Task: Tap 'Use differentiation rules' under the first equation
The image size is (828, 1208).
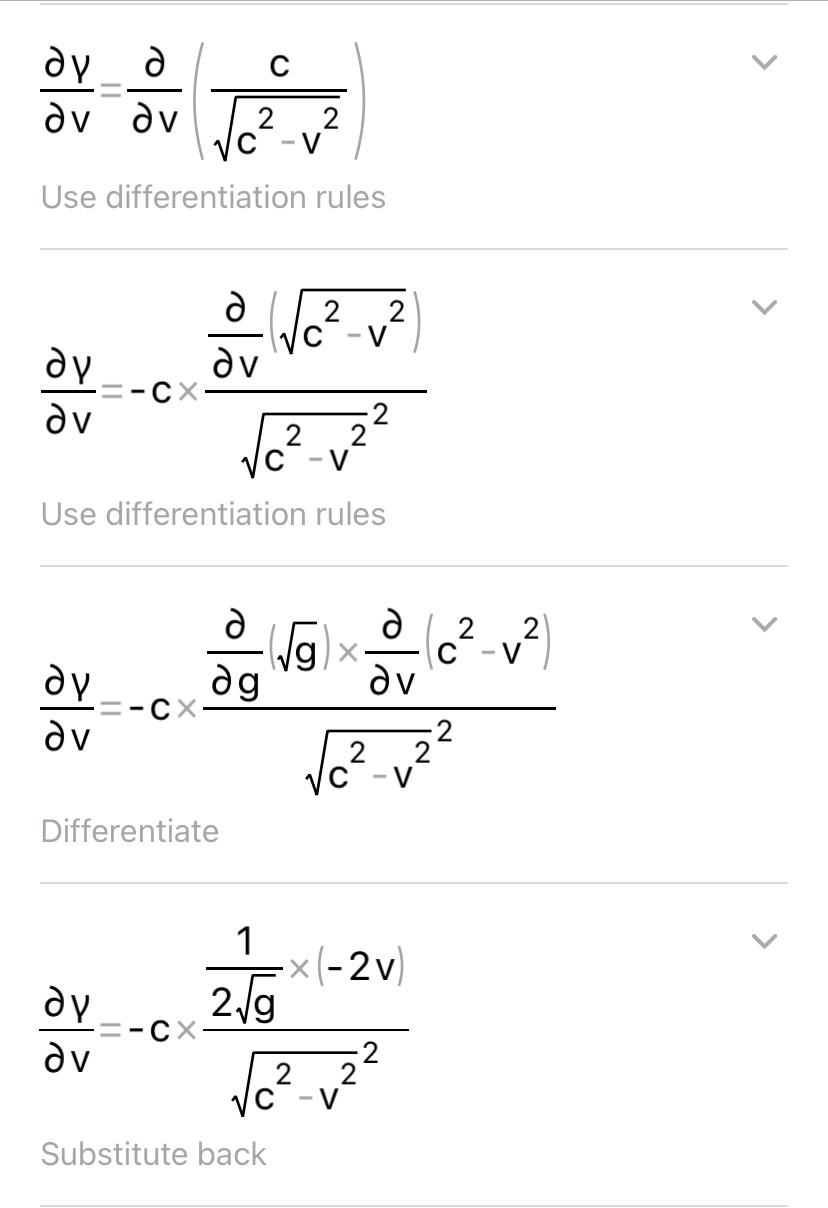Action: 213,197
